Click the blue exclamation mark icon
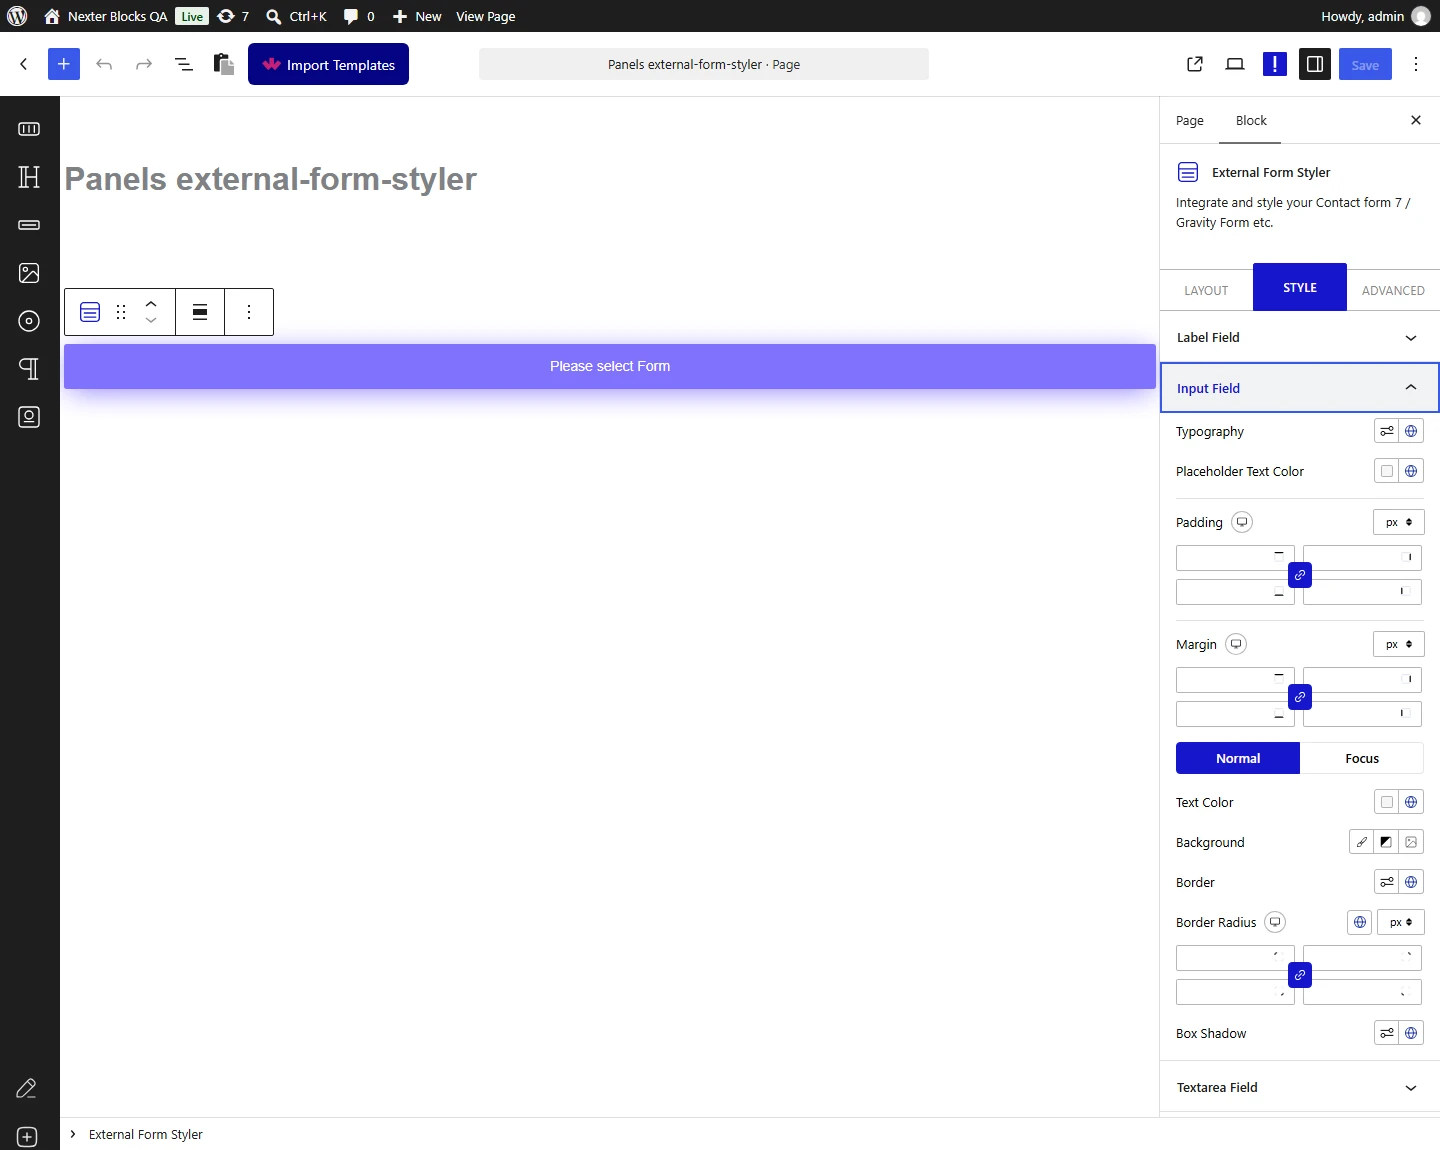Viewport: 1440px width, 1150px height. click(1275, 64)
